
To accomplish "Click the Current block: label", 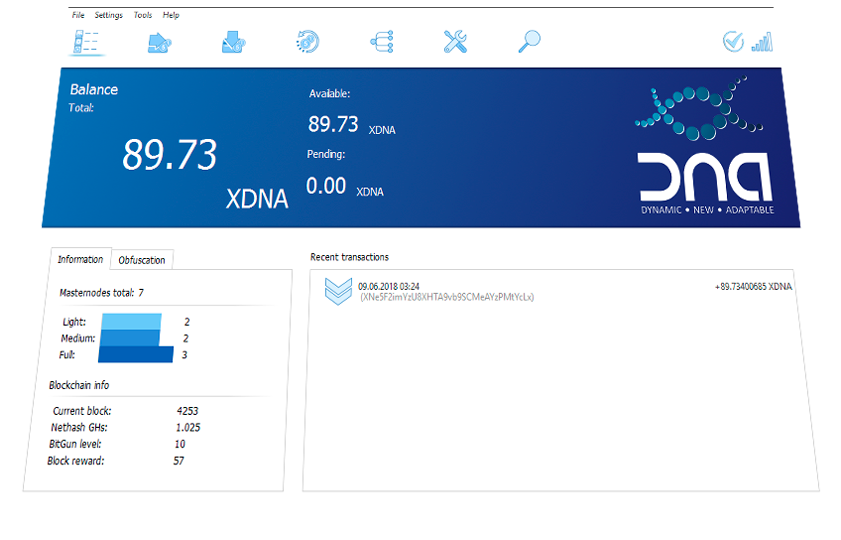I will 82,411.
